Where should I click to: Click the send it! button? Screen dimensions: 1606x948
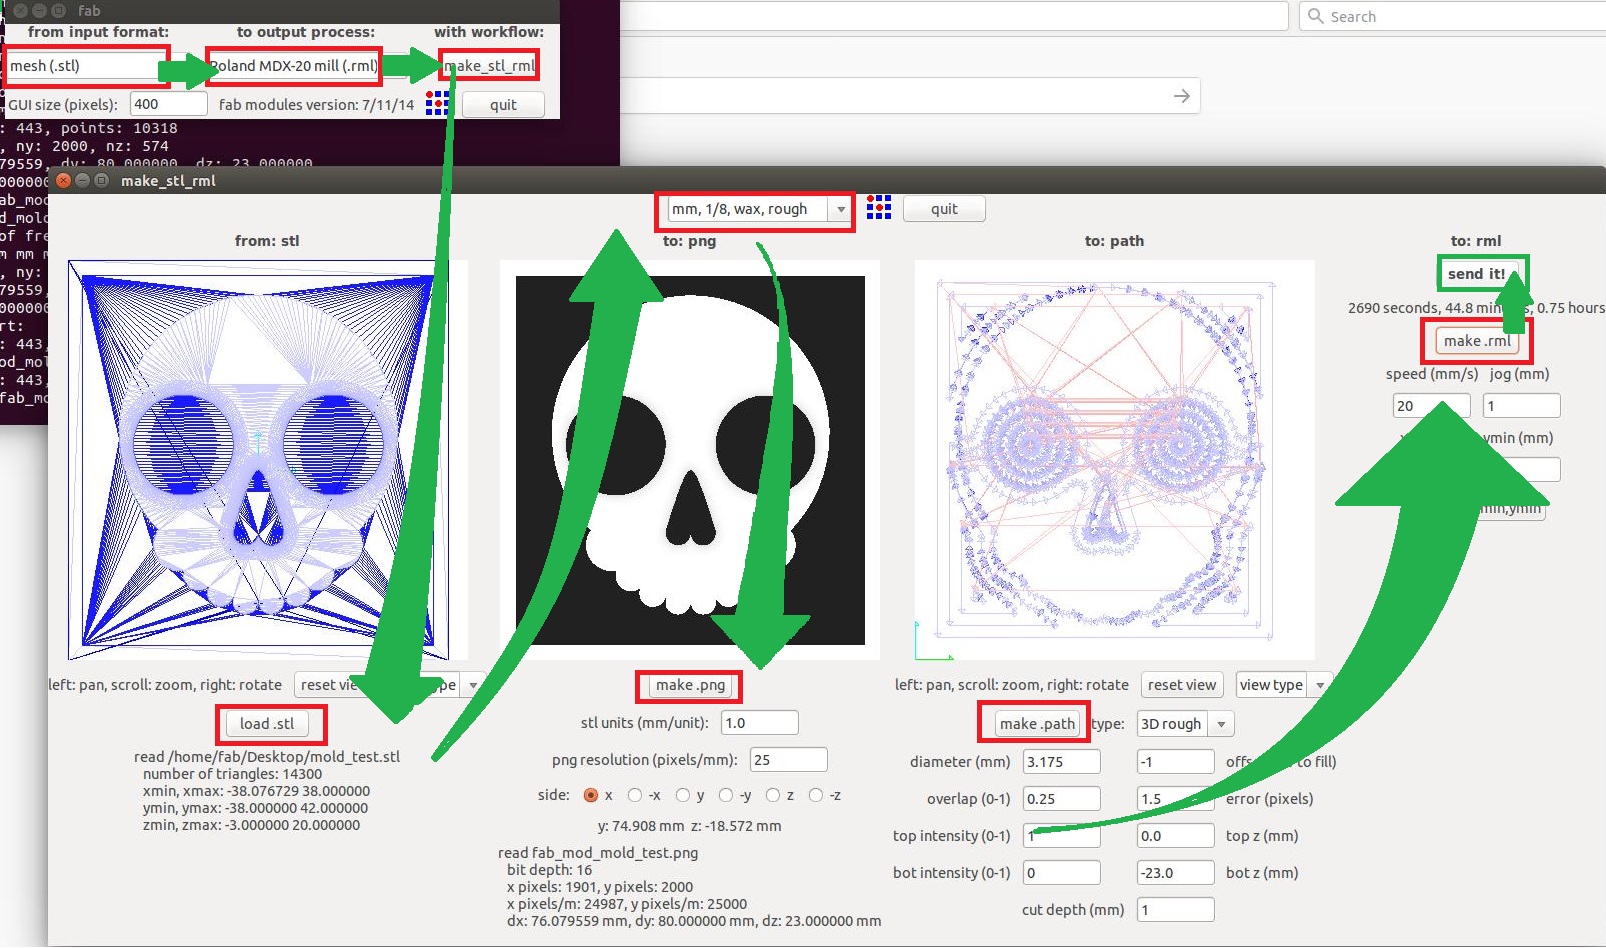pyautogui.click(x=1476, y=274)
